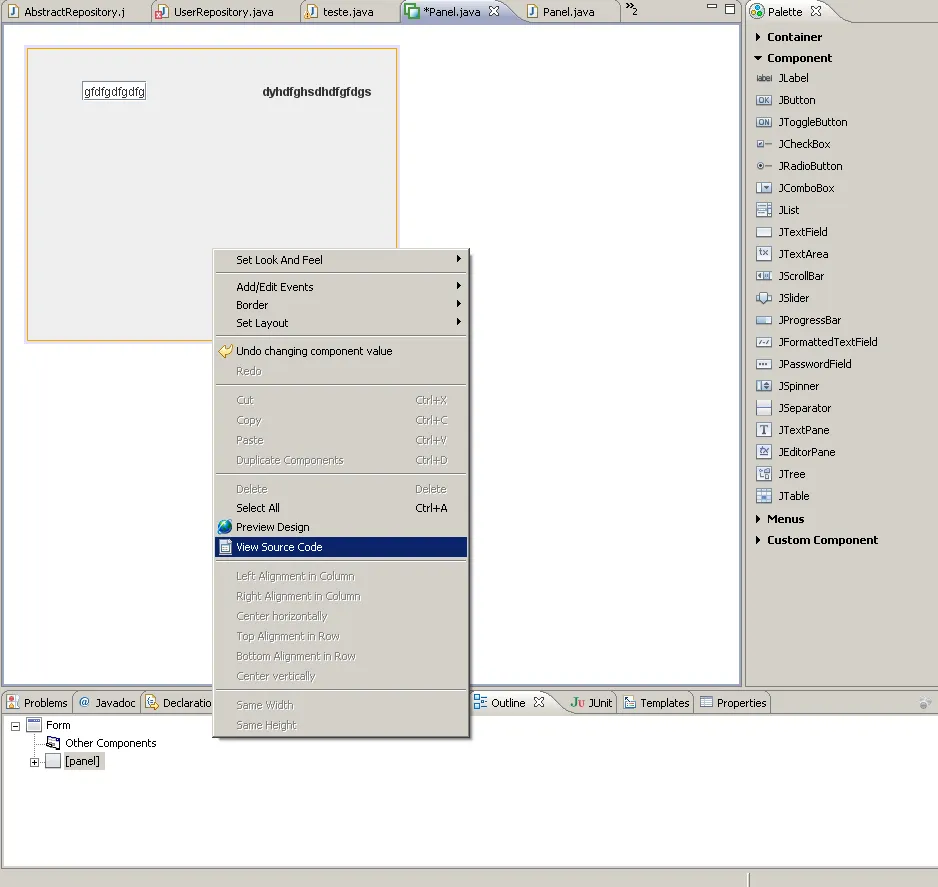Show hidden editor tabs list

632,8
